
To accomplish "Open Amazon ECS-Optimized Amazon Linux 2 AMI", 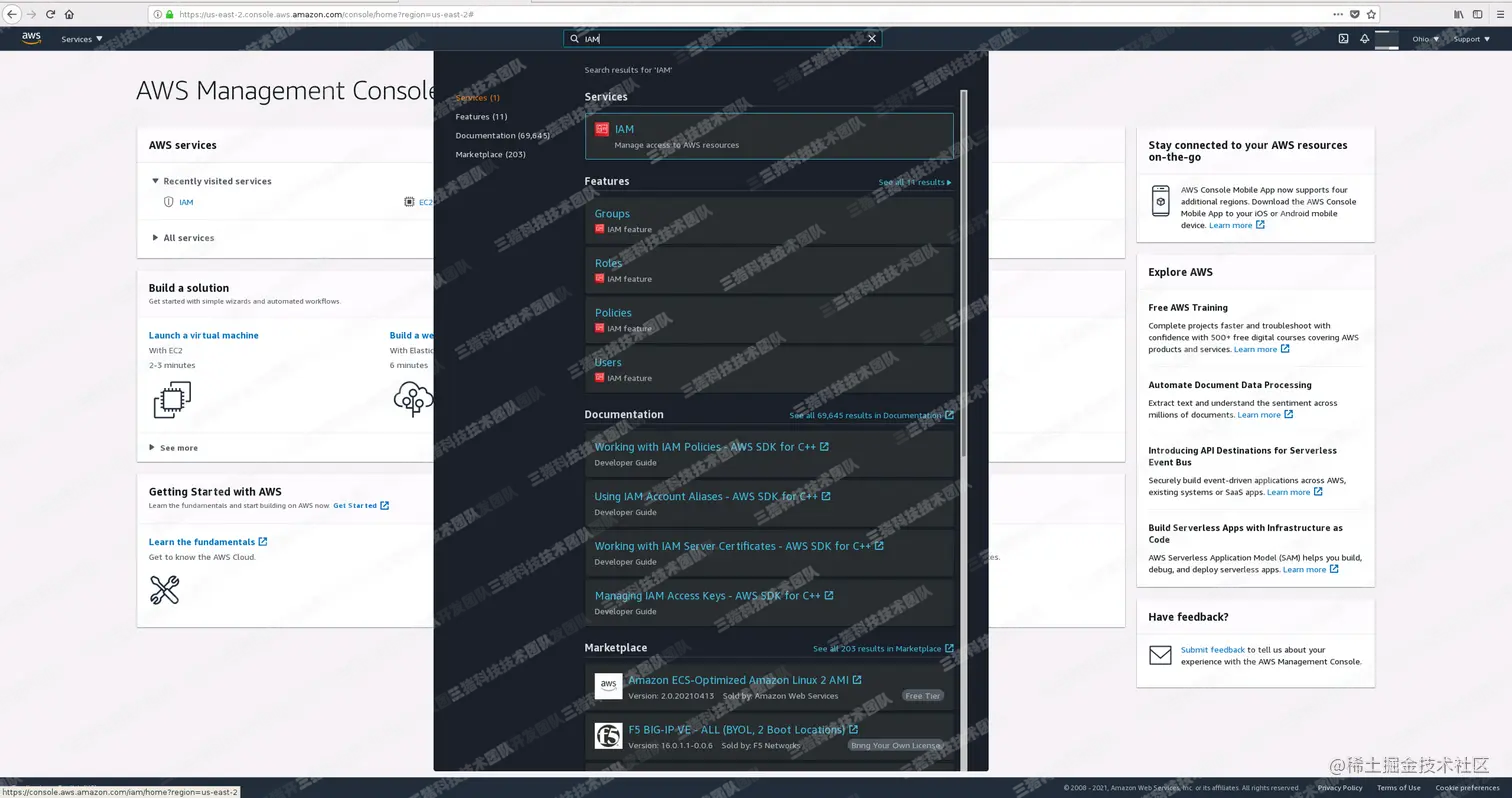I will pos(744,680).
